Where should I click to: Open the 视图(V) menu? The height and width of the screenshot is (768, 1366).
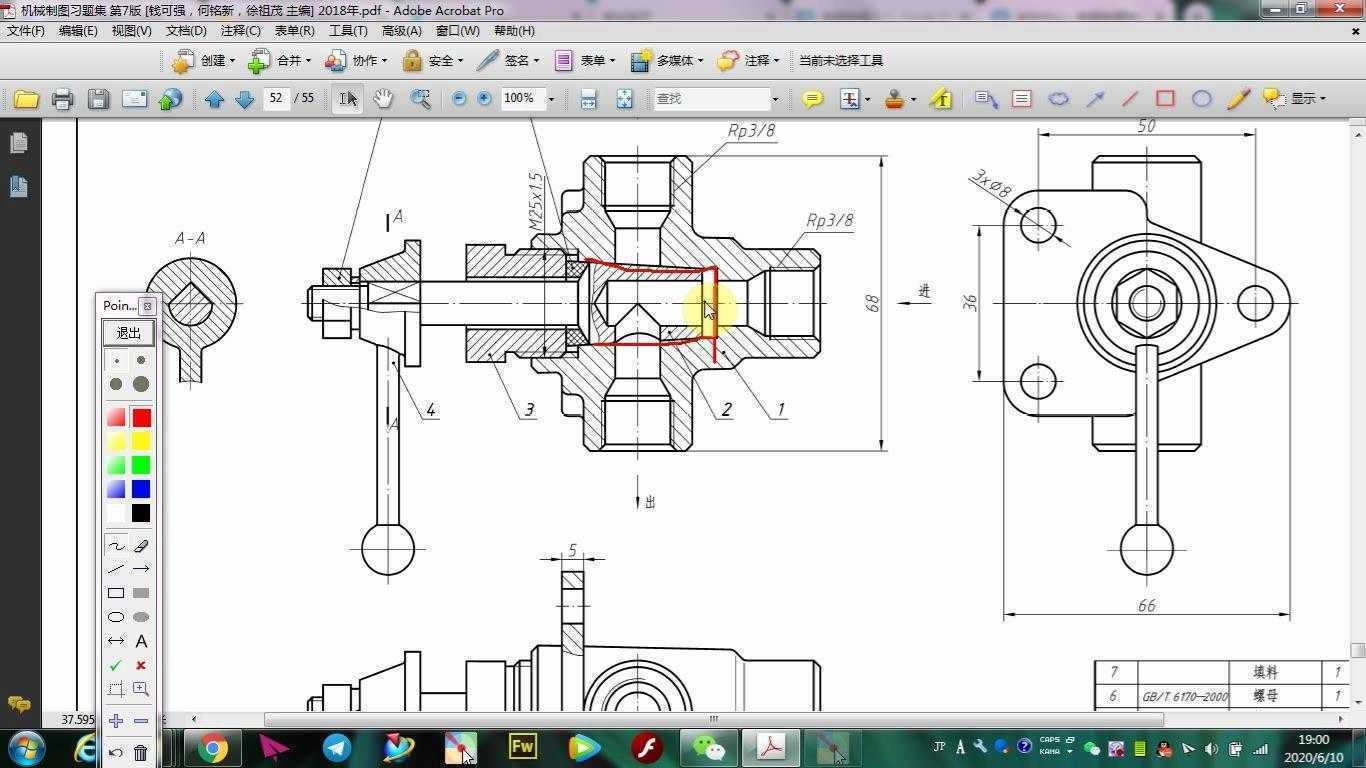click(x=131, y=31)
